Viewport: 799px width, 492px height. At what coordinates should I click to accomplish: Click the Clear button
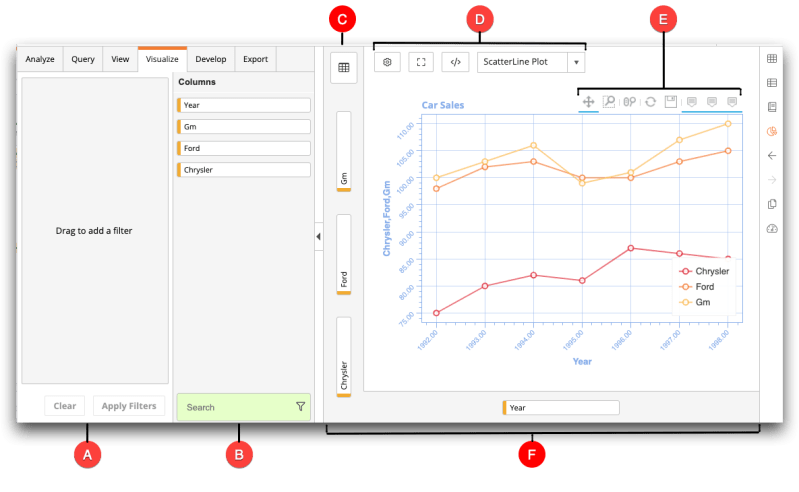[65, 406]
